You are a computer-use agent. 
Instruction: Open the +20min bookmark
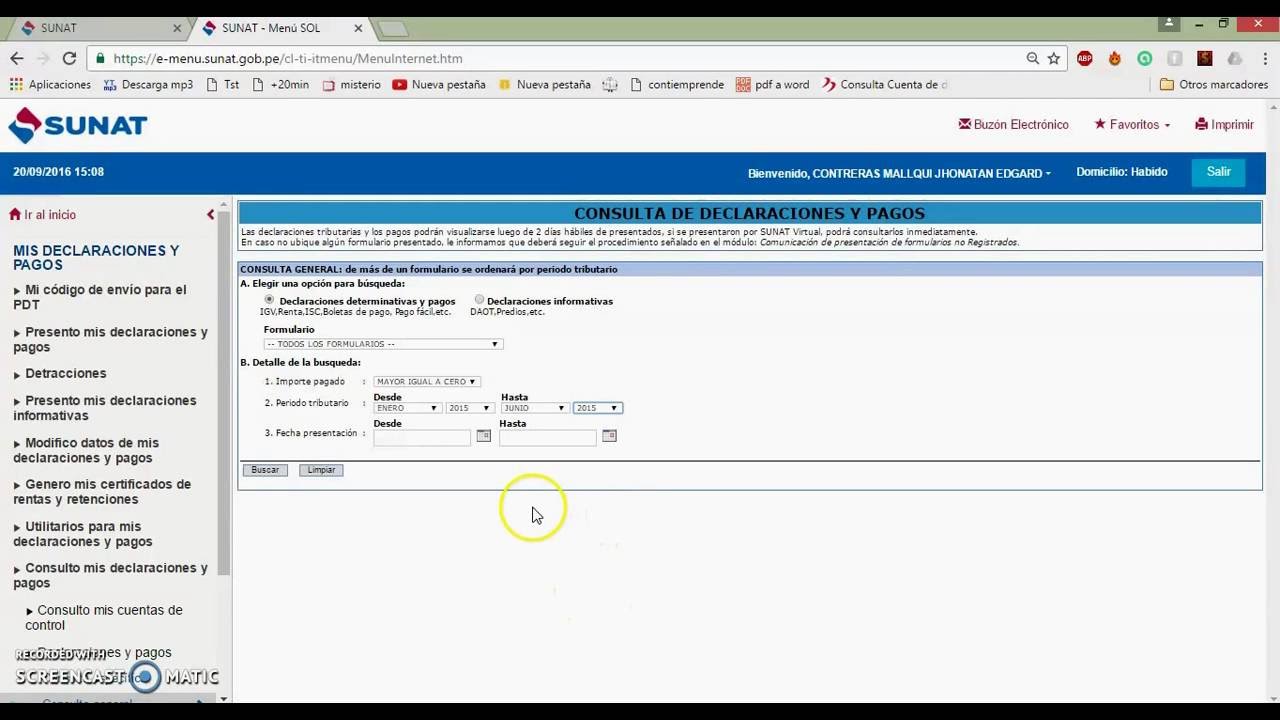tap(280, 85)
